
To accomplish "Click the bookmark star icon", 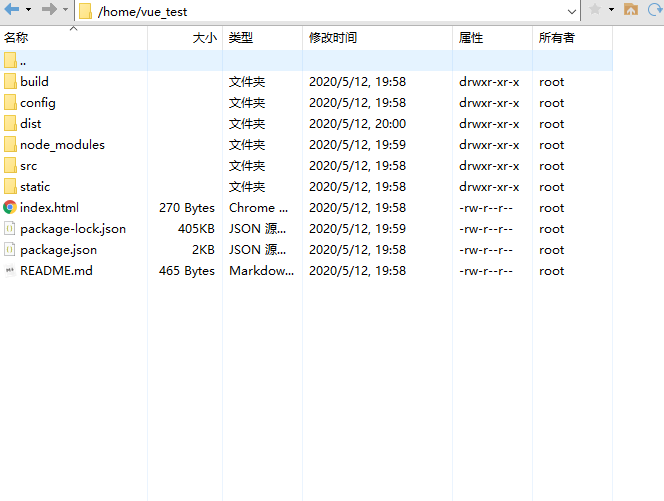I will coord(595,9).
